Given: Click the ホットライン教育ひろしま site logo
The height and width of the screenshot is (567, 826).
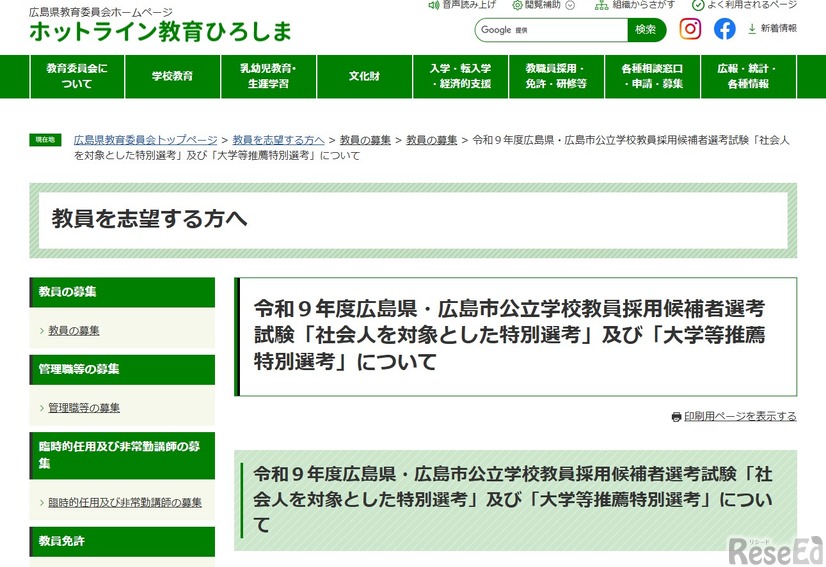Looking at the screenshot, I should tap(160, 32).
